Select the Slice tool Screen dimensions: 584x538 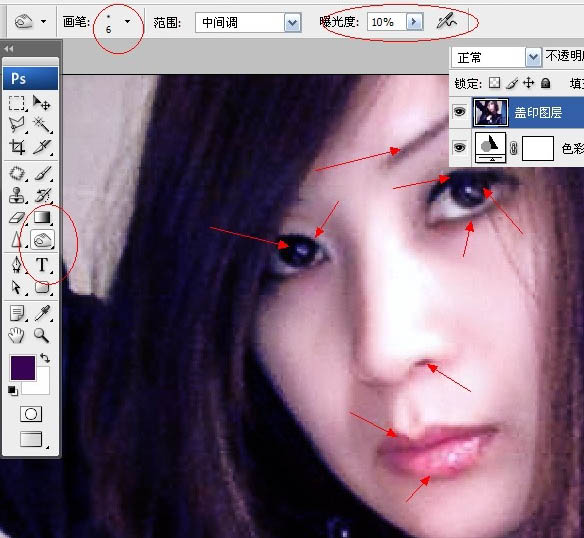(42, 147)
